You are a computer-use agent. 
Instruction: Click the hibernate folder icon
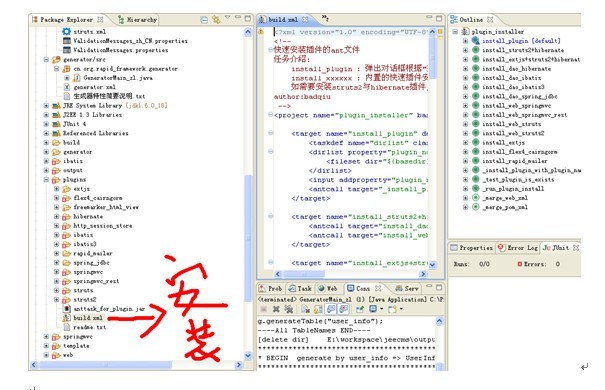(66, 216)
